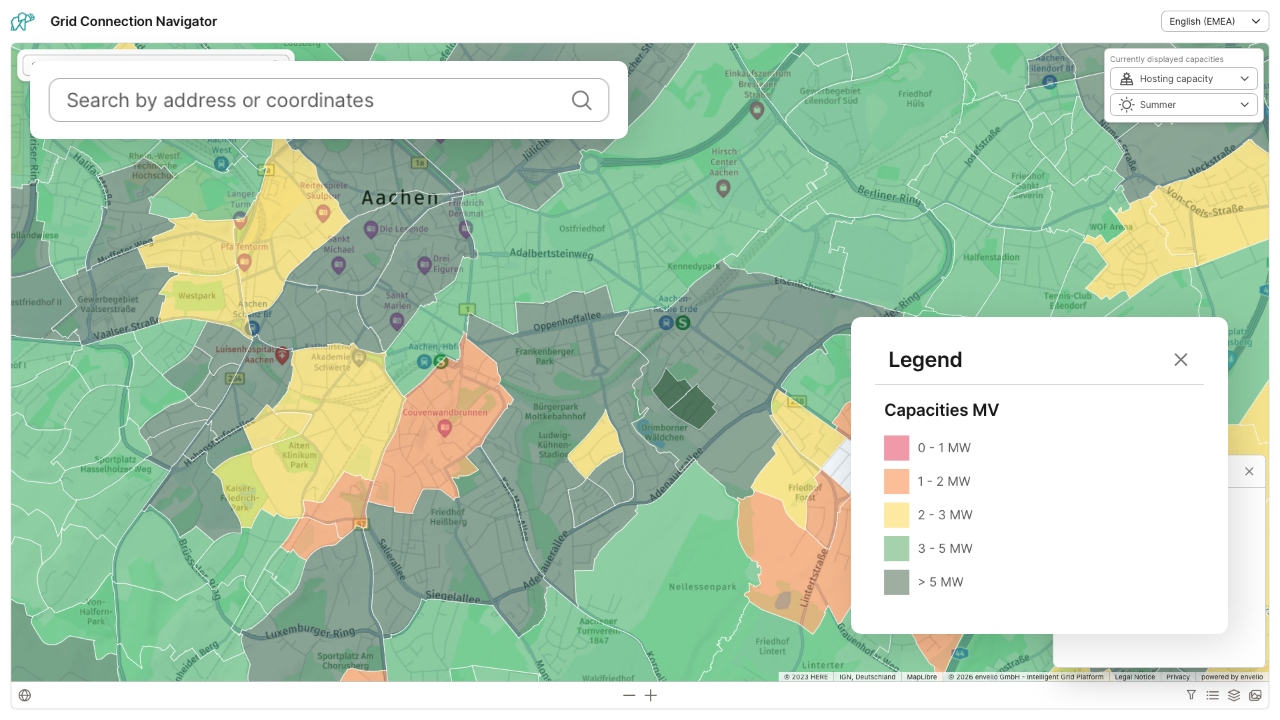The width and height of the screenshot is (1280, 720).
Task: Expand the Summer season dropdown
Action: coord(1183,105)
